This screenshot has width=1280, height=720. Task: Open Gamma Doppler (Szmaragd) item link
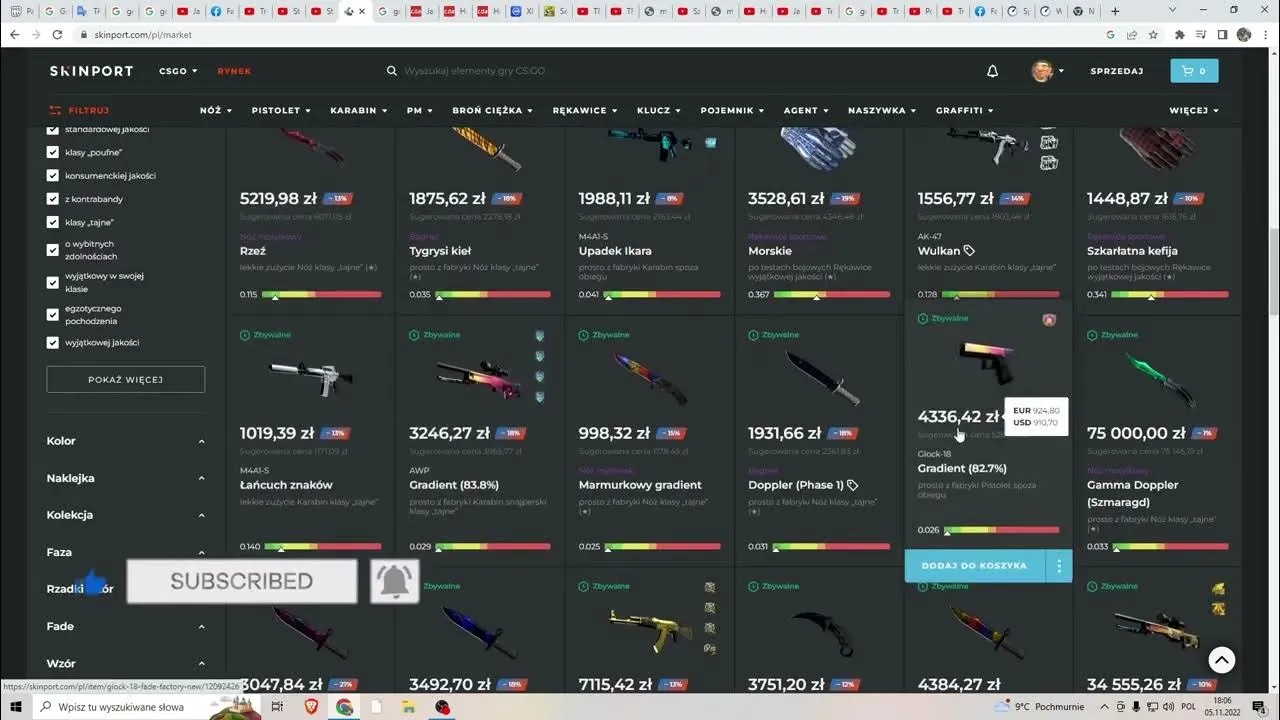tap(1133, 493)
